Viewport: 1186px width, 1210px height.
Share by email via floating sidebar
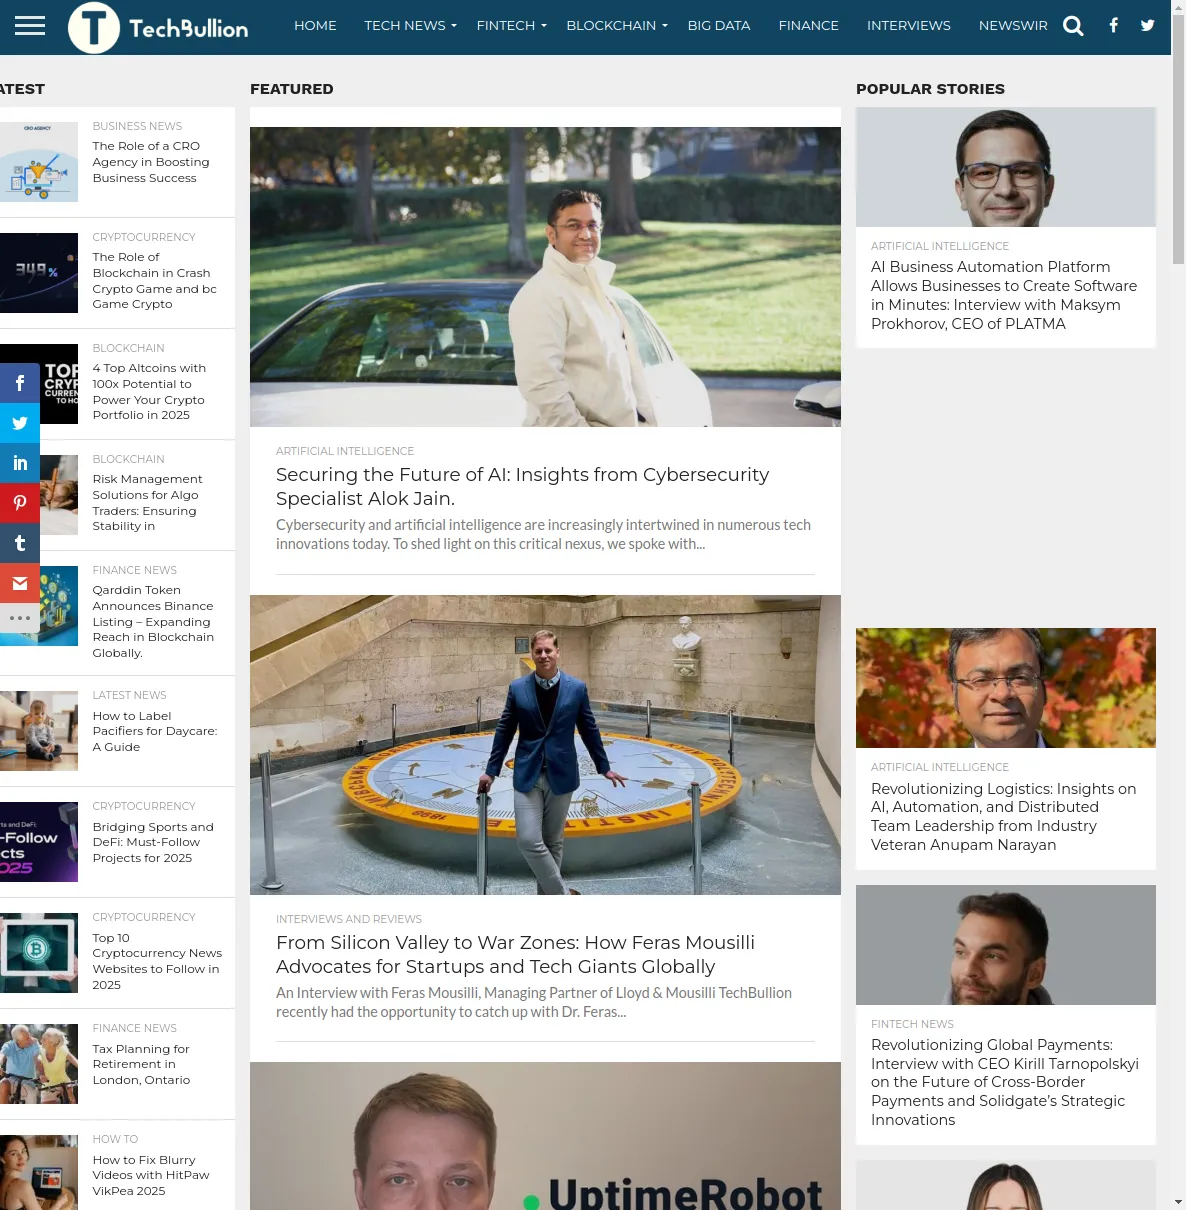pyautogui.click(x=20, y=583)
